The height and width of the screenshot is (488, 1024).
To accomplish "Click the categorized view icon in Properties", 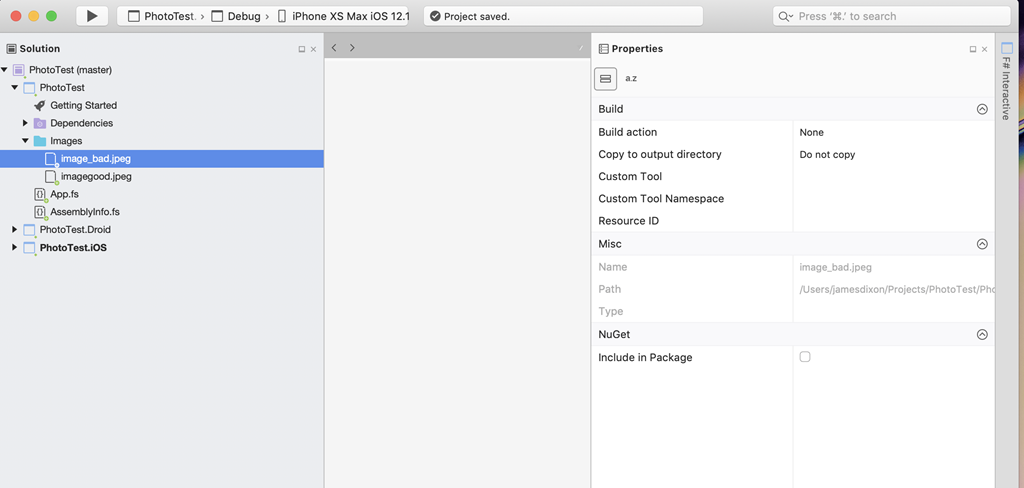I will click(605, 78).
